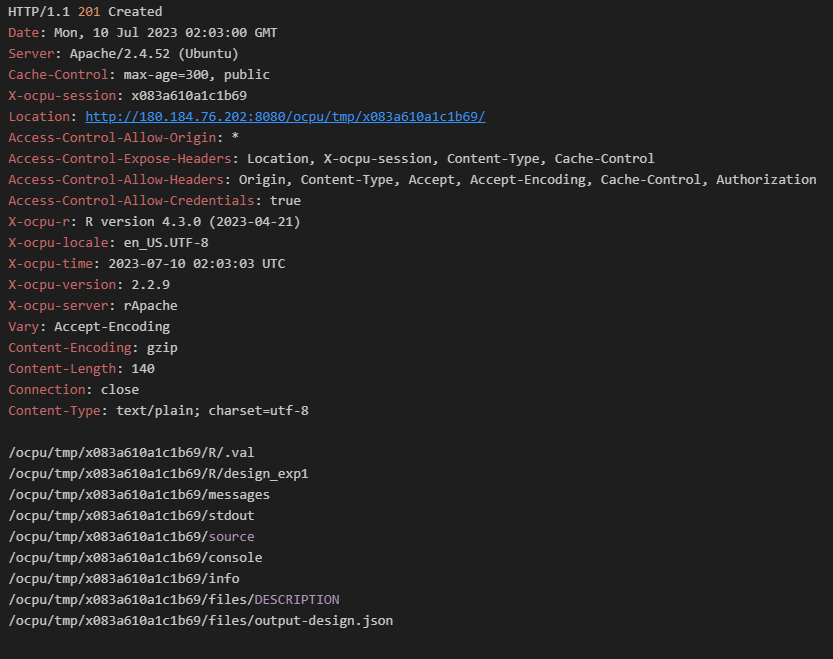Image resolution: width=833 pixels, height=659 pixels.
Task: Click the X-ocpu-locale en_US.UTF-8 value
Action: [x=166, y=243]
